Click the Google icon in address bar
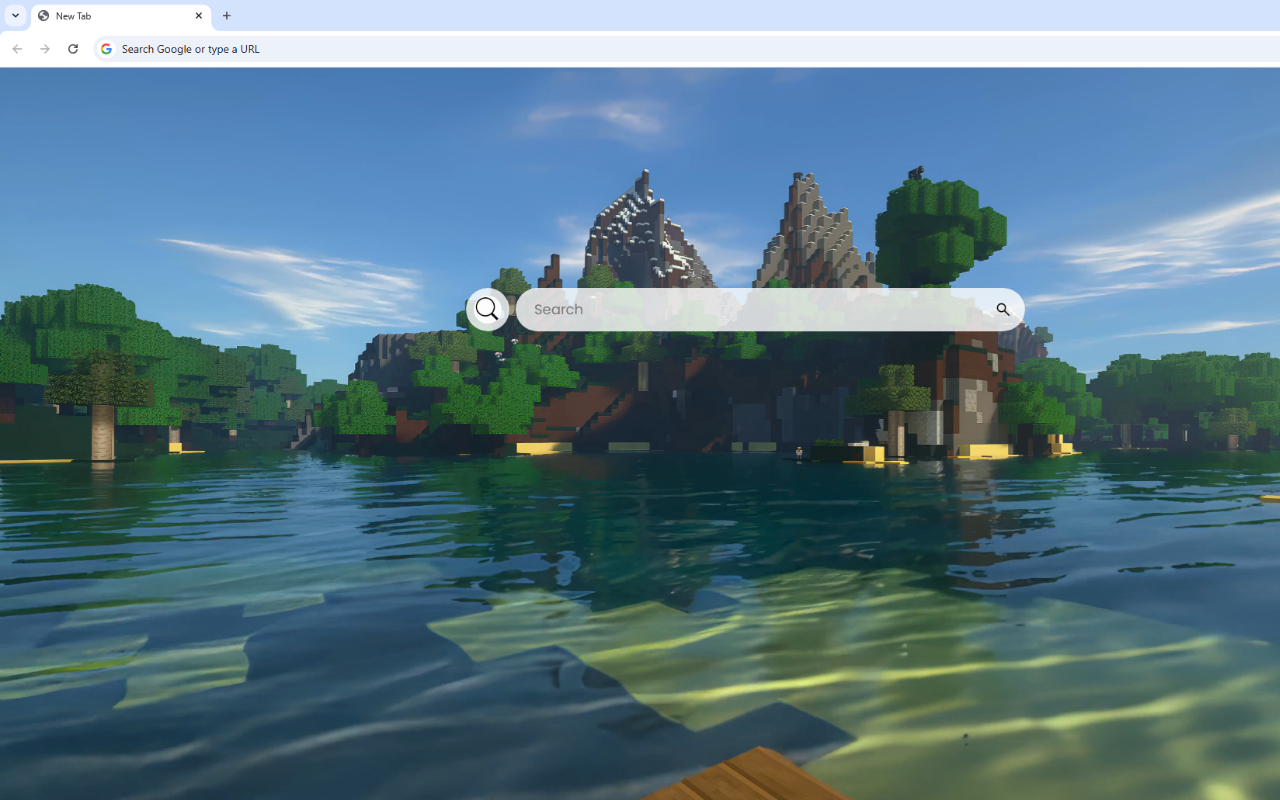Image resolution: width=1280 pixels, height=800 pixels. click(x=106, y=48)
